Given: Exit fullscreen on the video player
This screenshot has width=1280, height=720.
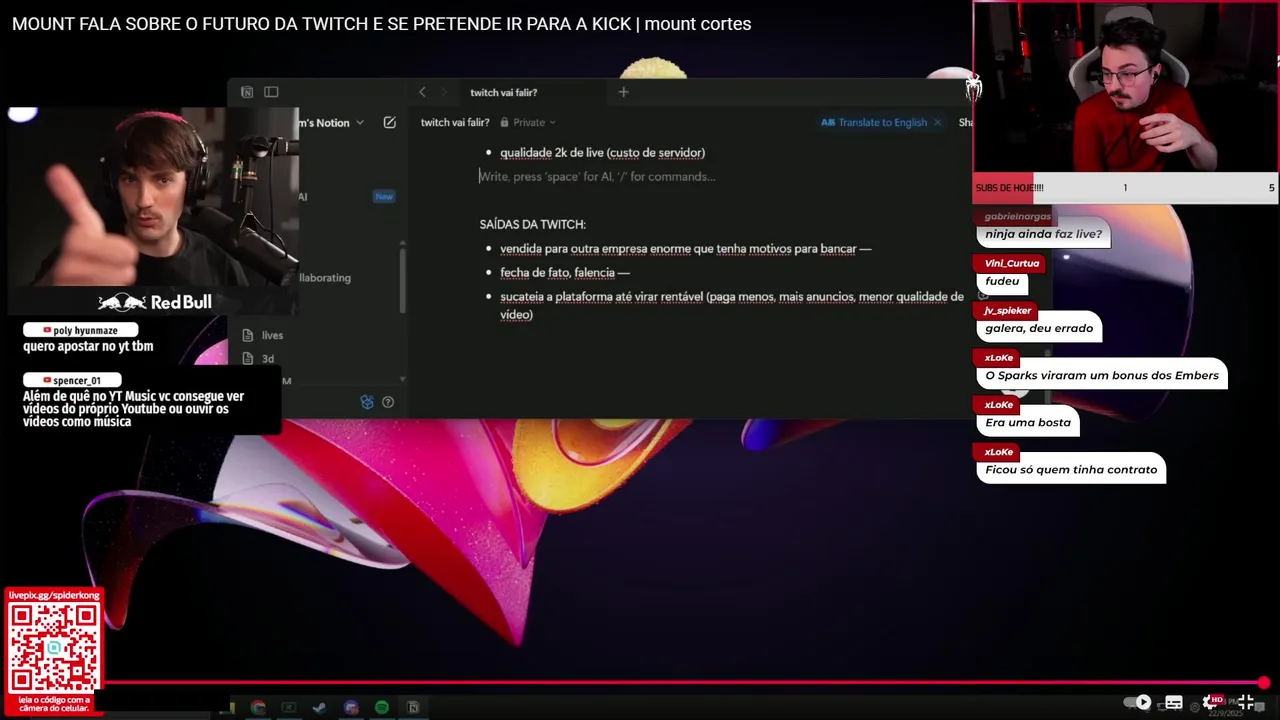Looking at the screenshot, I should point(1246,702).
